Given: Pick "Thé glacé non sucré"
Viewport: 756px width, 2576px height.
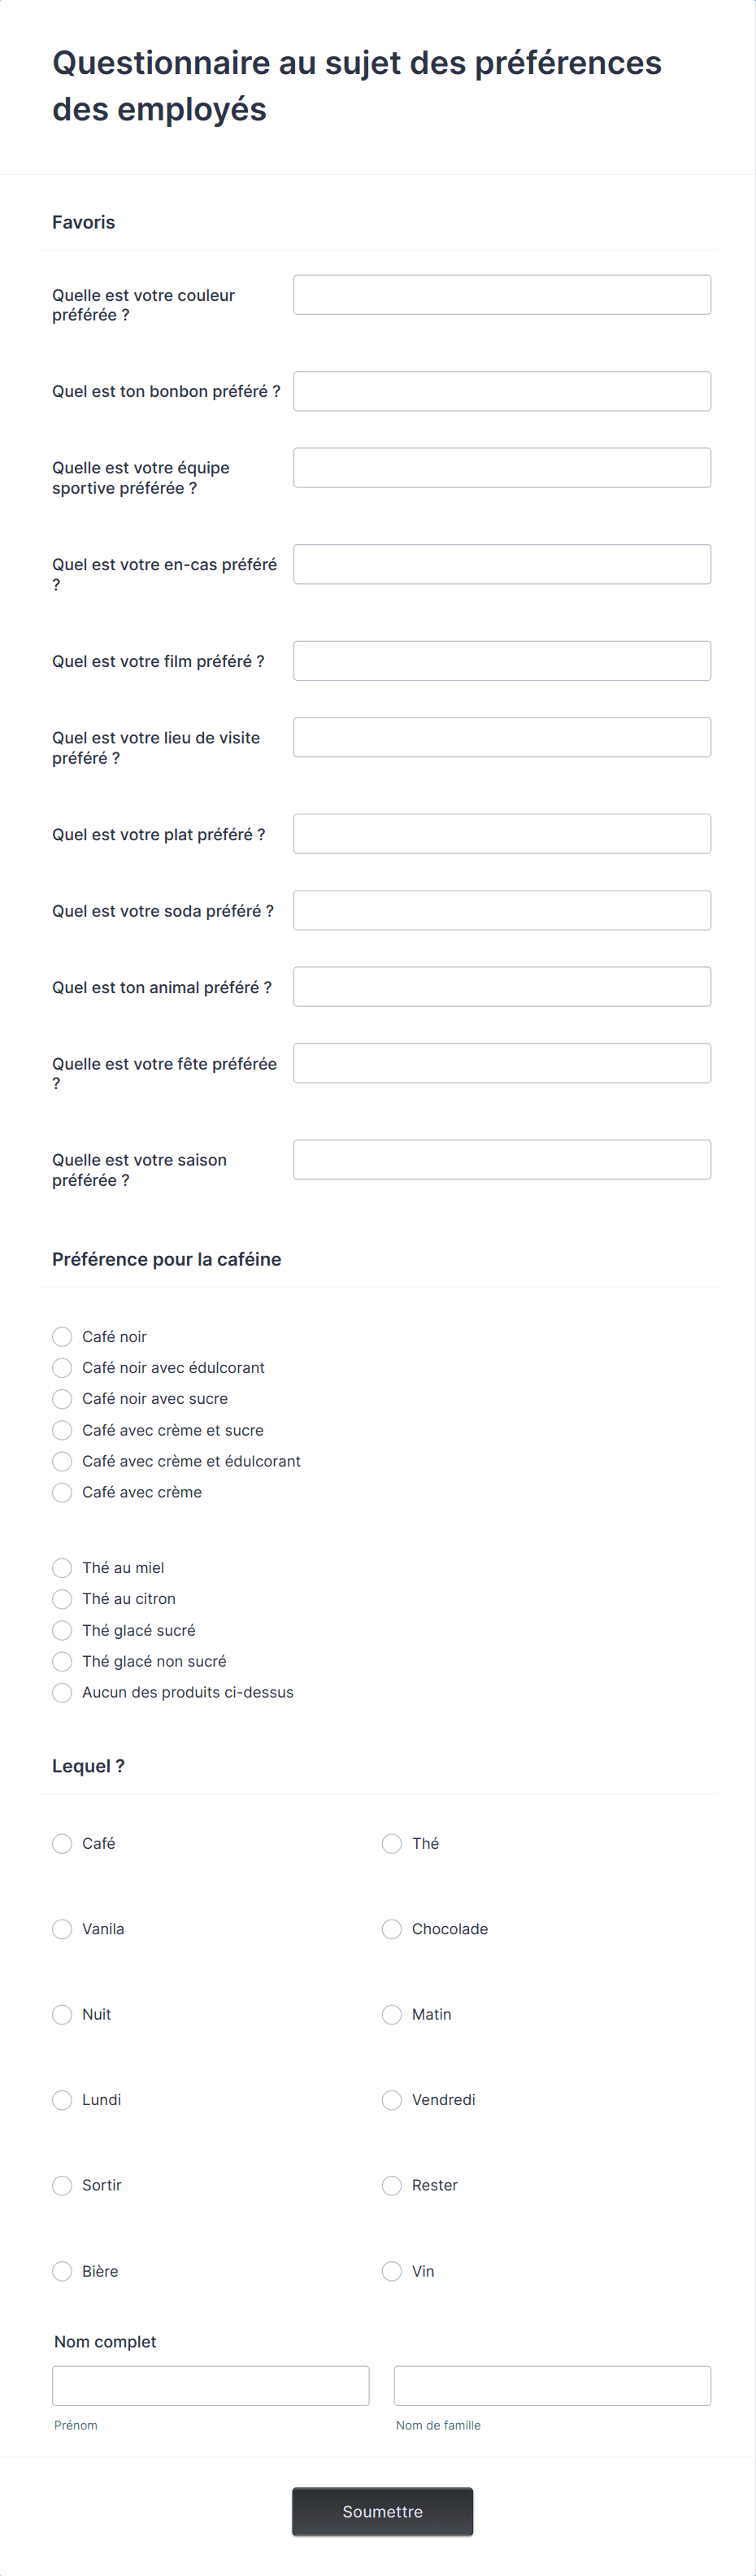Looking at the screenshot, I should (62, 1661).
